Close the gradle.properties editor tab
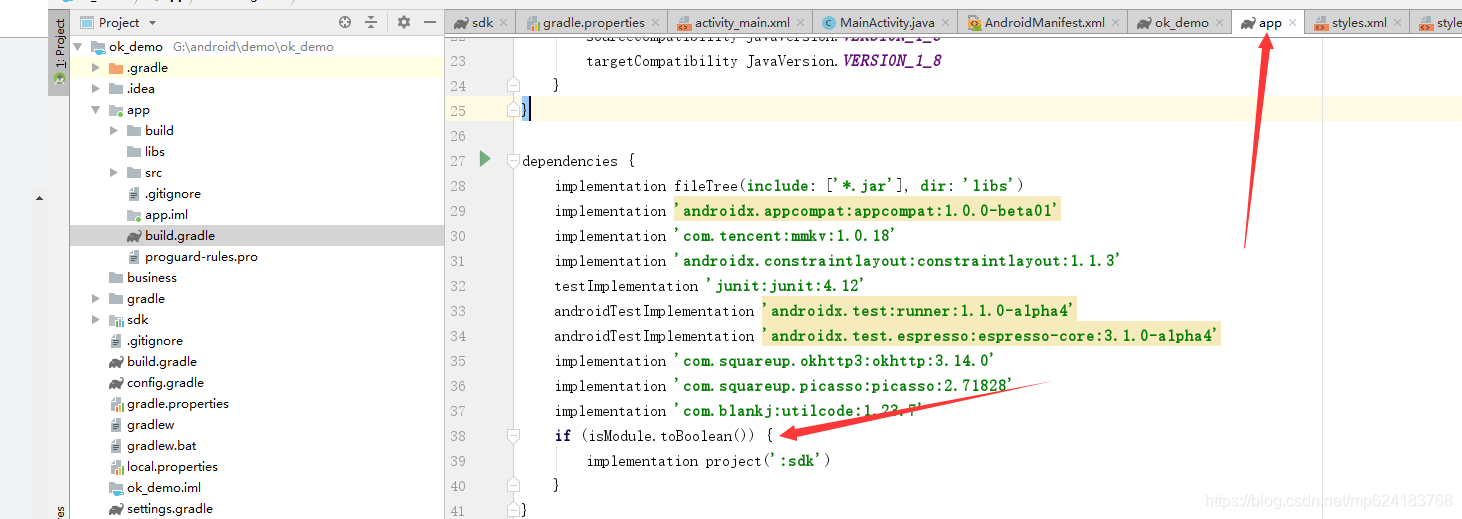This screenshot has height=519, width=1462. (655, 22)
